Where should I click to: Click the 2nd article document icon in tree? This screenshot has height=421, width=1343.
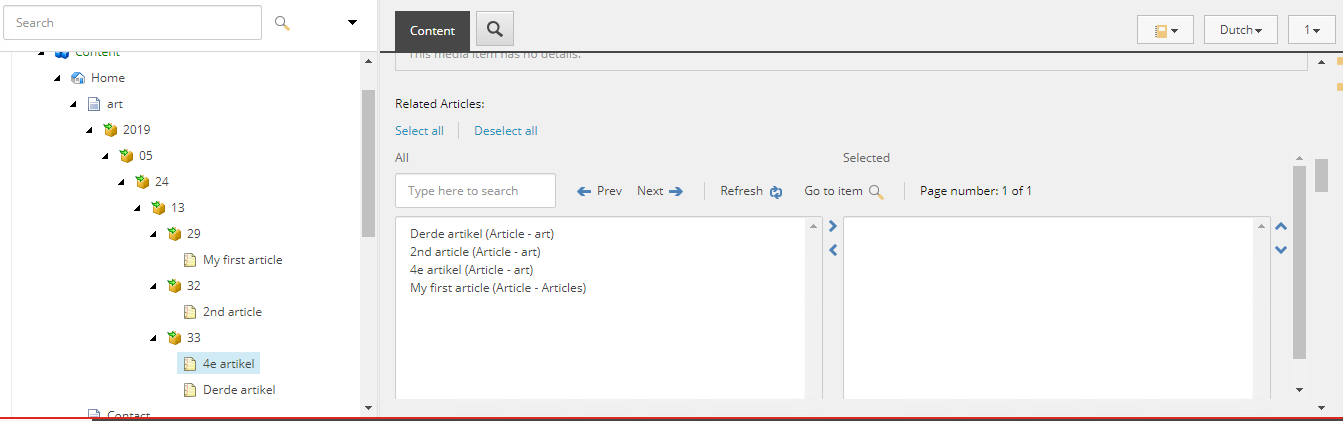pyautogui.click(x=190, y=312)
